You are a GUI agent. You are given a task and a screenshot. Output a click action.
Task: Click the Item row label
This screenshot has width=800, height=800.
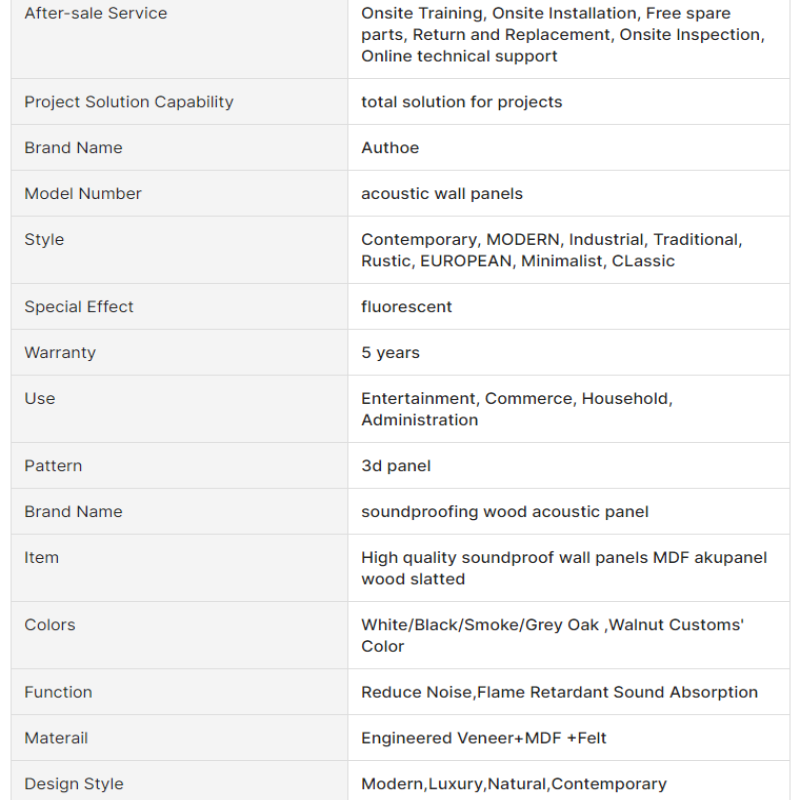click(42, 558)
